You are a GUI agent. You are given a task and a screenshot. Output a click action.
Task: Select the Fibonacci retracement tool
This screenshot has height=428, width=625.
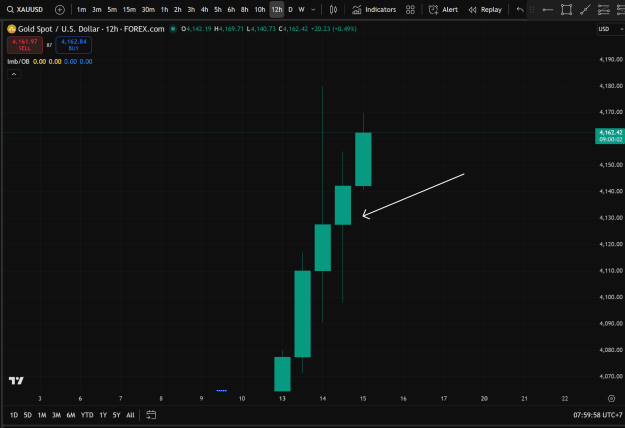(x=603, y=10)
